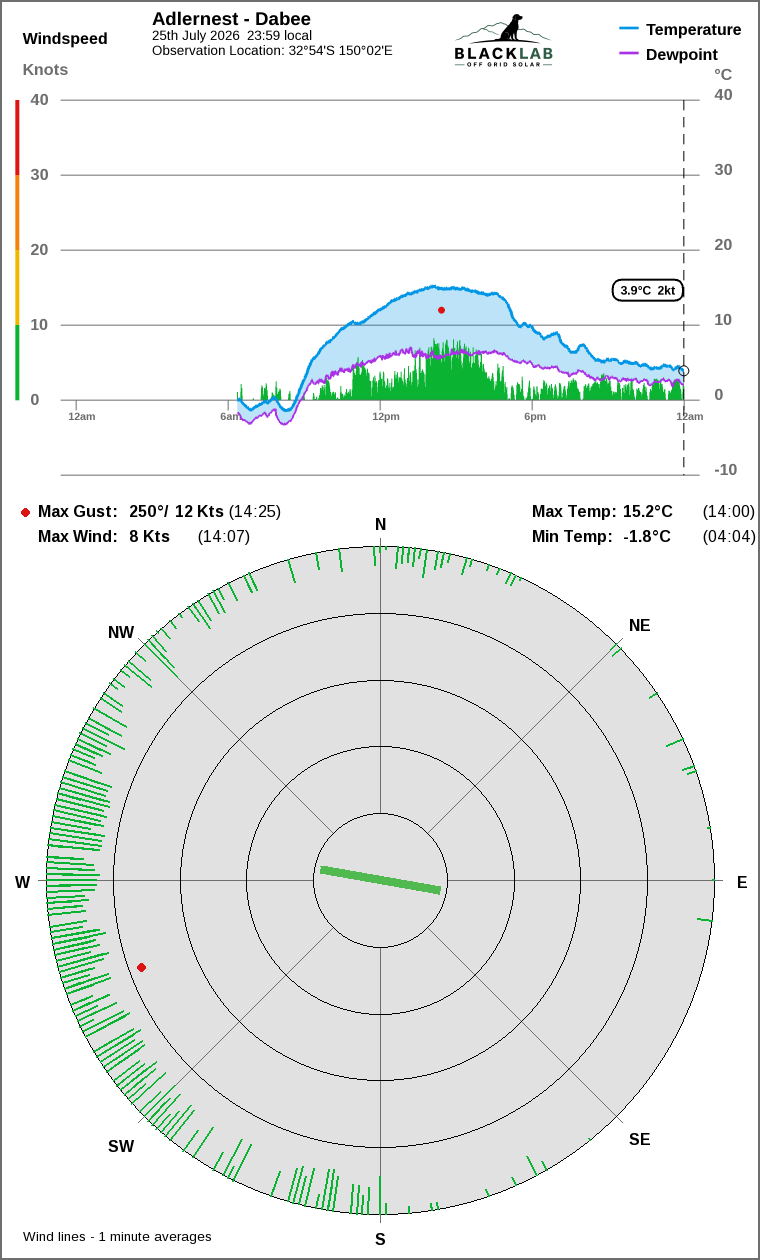Click the °C unit label
Screen dimensions: 760x1260
coord(723,74)
